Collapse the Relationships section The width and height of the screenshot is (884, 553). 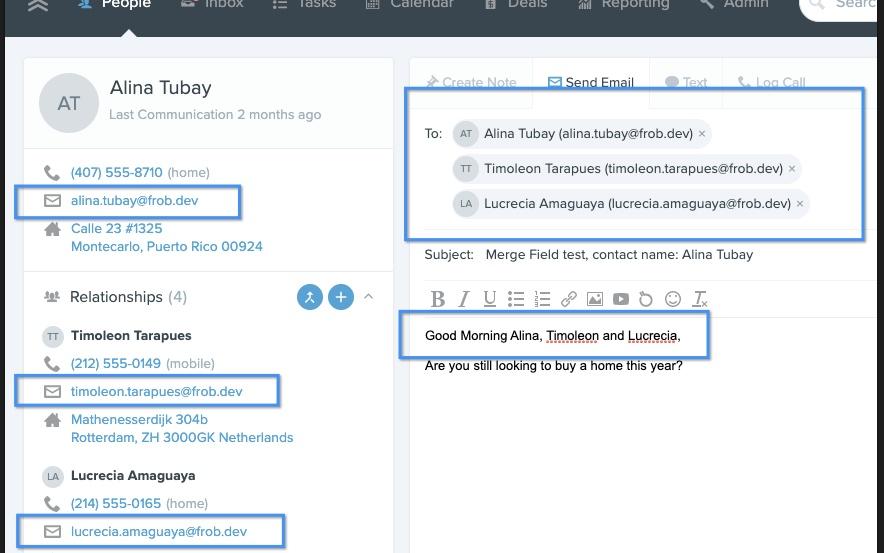coord(368,297)
